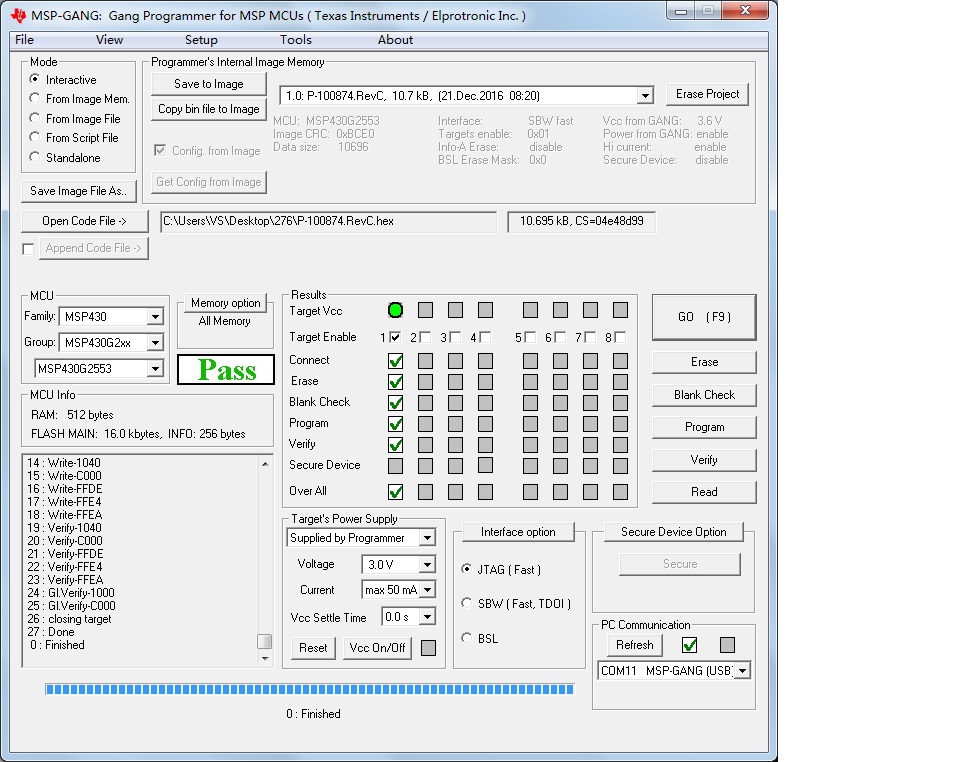Open the Current max 50 mA dropdown

(x=427, y=590)
